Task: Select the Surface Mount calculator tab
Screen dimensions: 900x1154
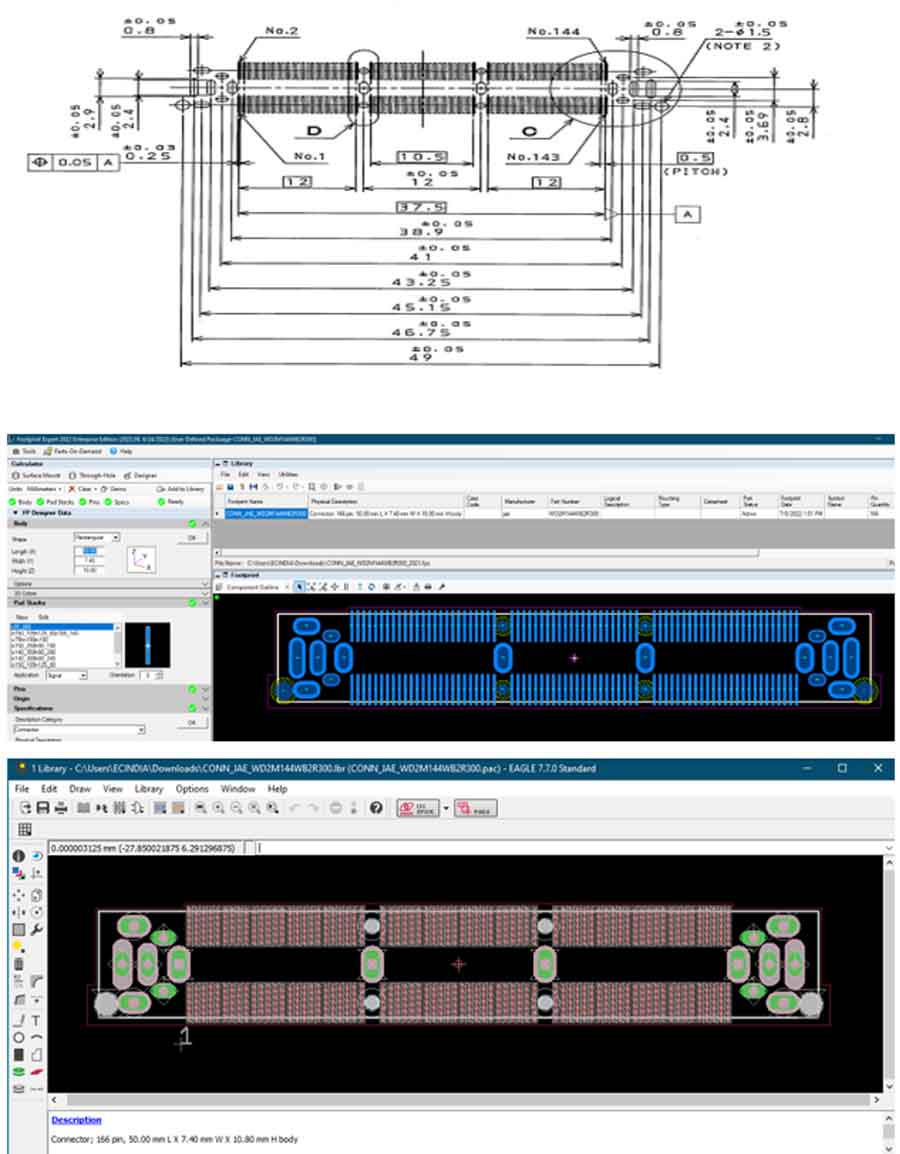Action: point(37,475)
